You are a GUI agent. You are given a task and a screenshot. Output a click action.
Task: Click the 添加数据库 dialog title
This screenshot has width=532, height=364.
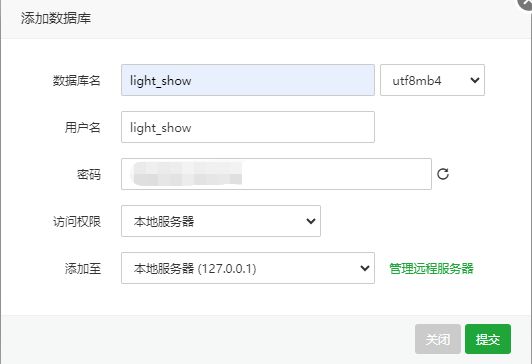tap(56, 18)
